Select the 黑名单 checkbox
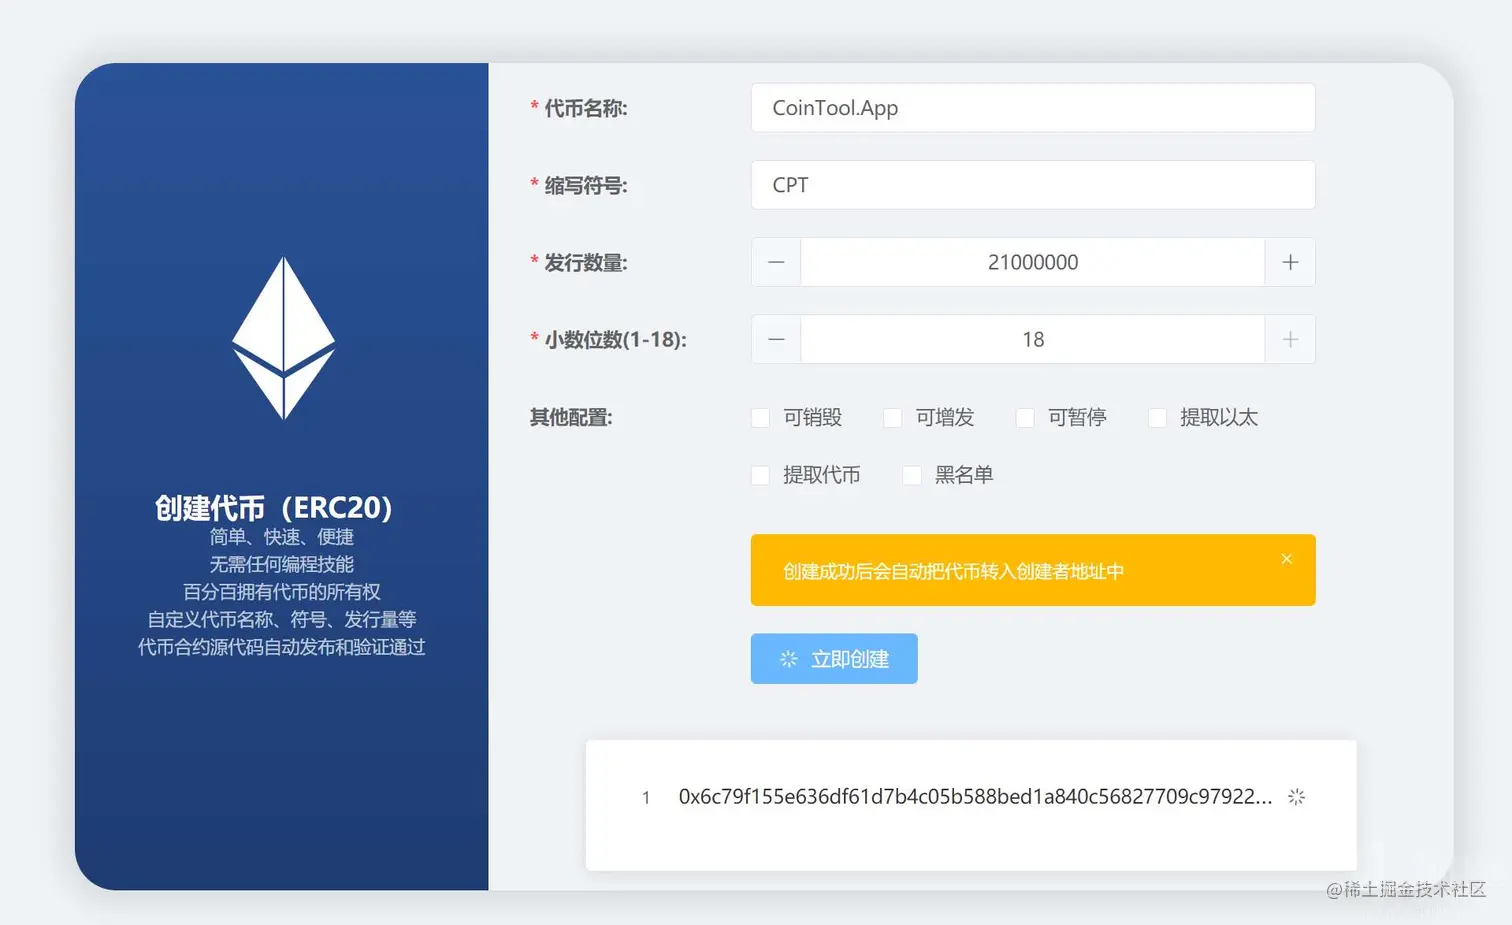Image resolution: width=1512 pixels, height=925 pixels. [x=912, y=475]
